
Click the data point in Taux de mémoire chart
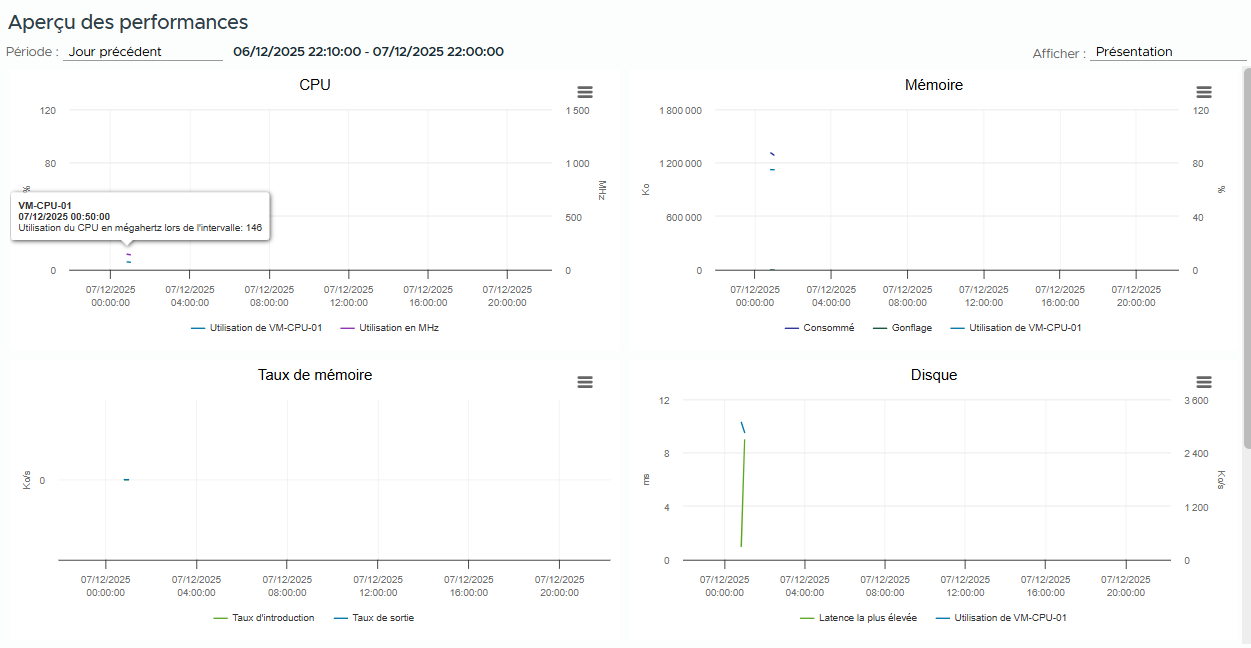pyautogui.click(x=126, y=480)
